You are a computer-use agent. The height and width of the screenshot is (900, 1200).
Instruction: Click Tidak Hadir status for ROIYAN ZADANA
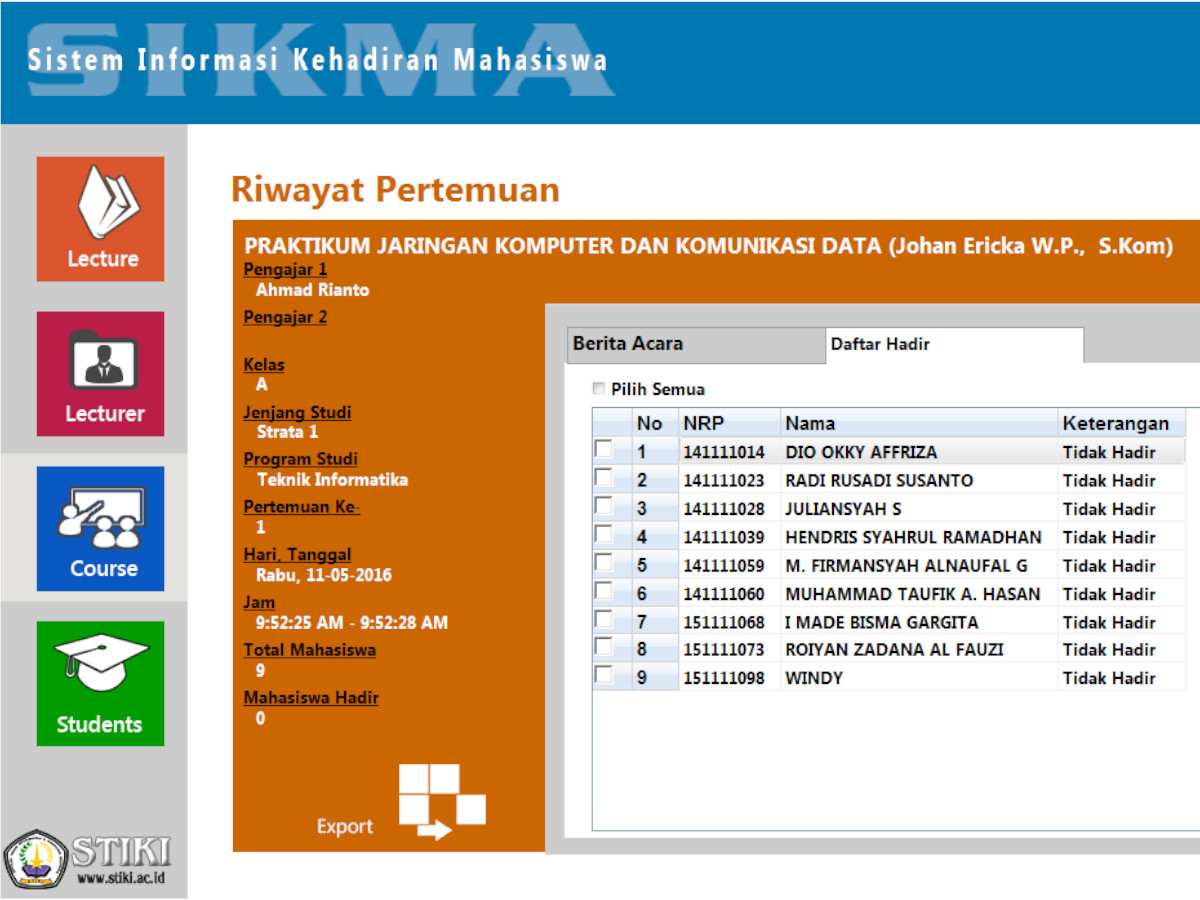[1108, 650]
